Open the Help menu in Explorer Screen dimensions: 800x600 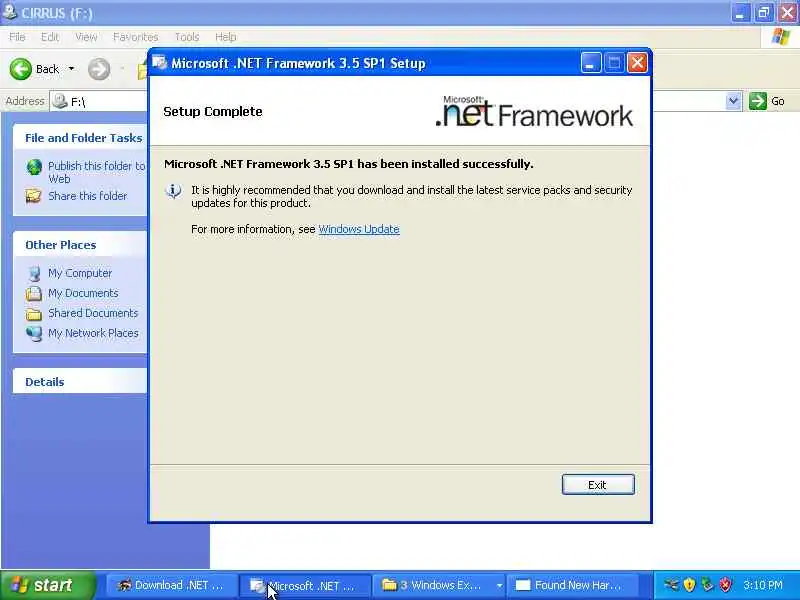click(225, 37)
